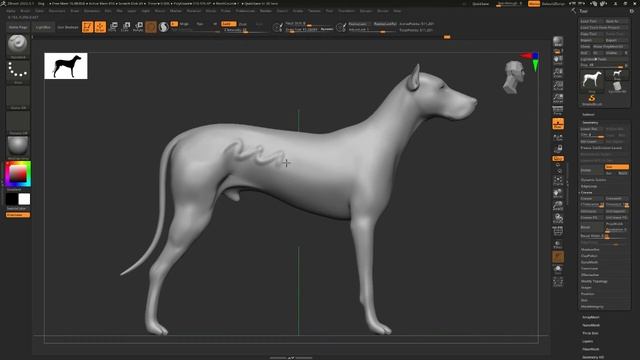Click the orange Menus button

[534, 4]
